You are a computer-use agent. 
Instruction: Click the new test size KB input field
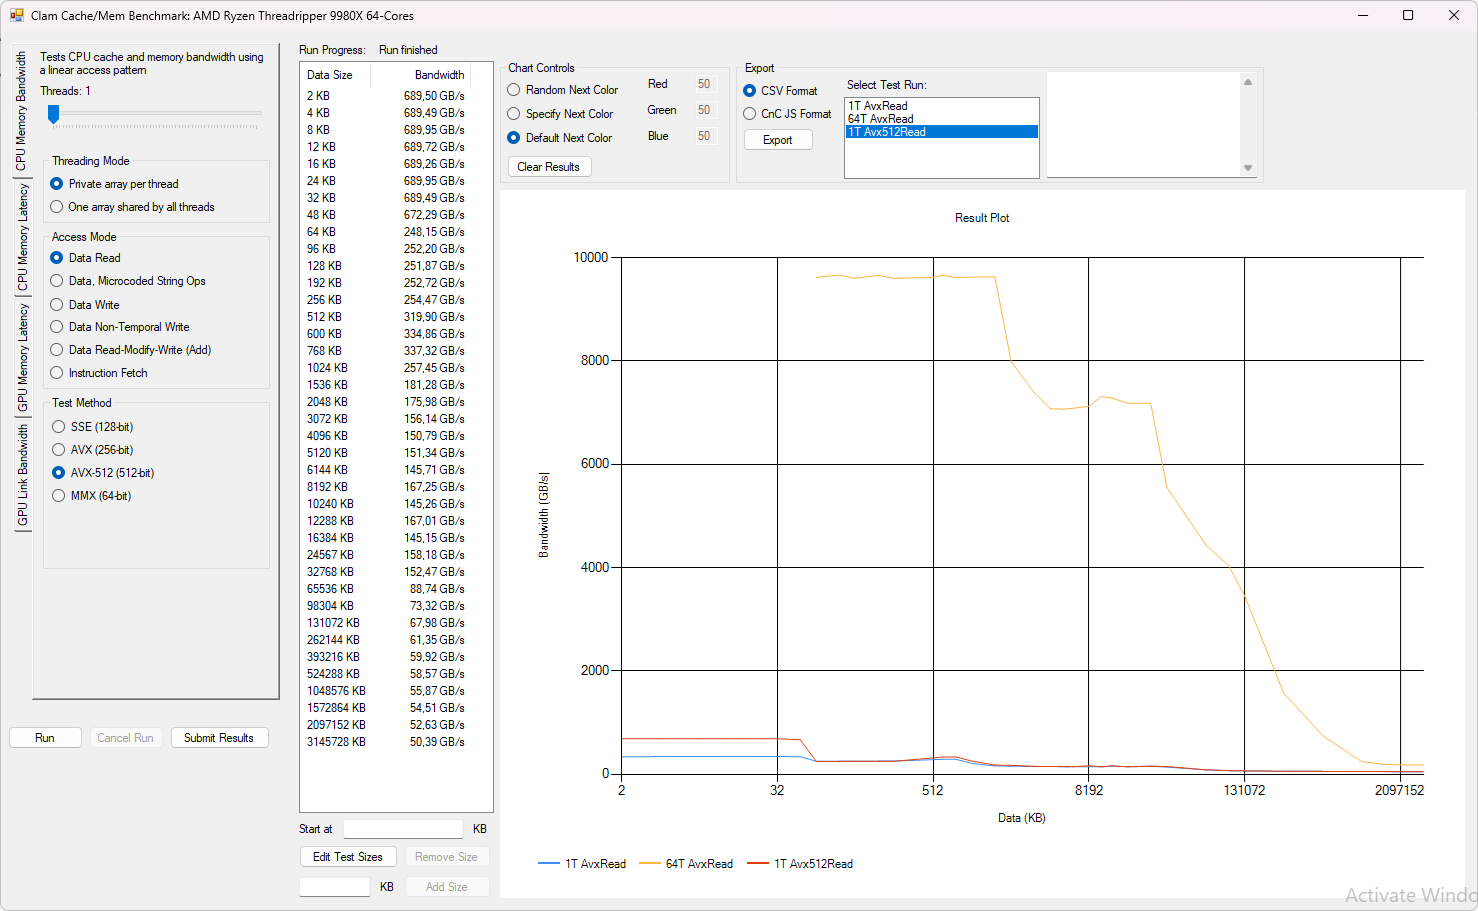tap(335, 887)
